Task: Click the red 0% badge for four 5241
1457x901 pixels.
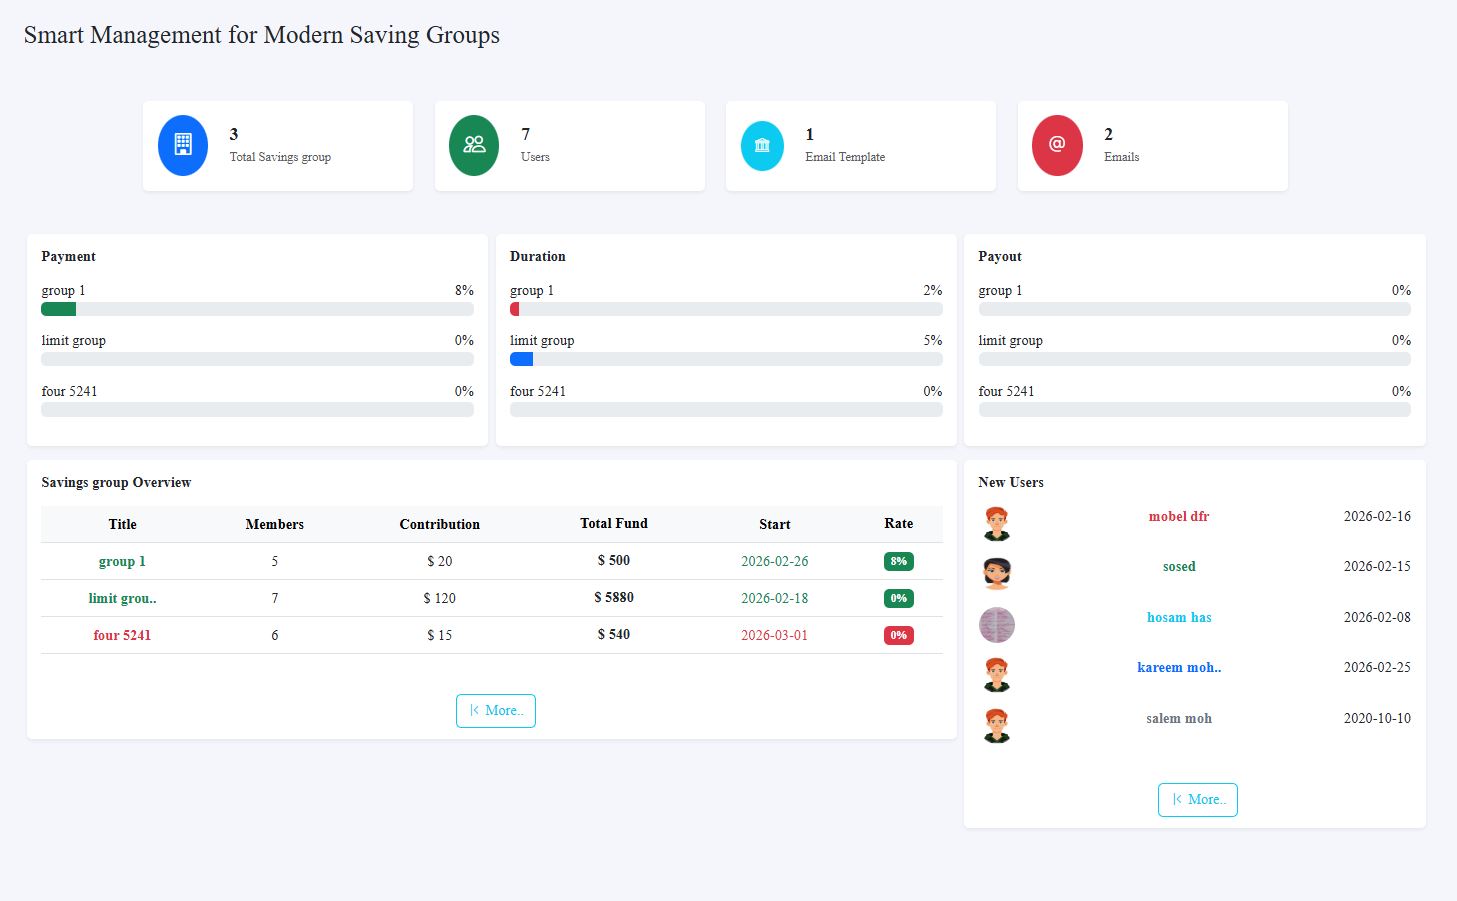Action: coord(897,635)
